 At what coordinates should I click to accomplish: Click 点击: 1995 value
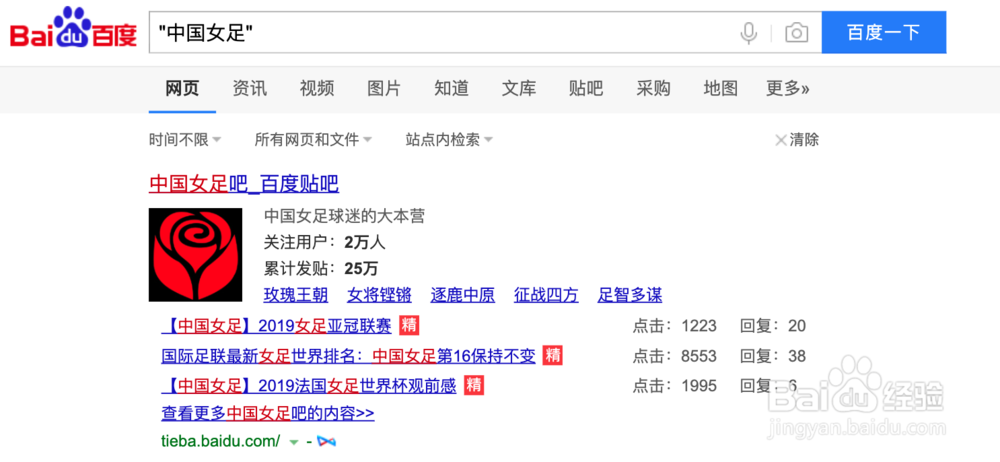point(675,386)
